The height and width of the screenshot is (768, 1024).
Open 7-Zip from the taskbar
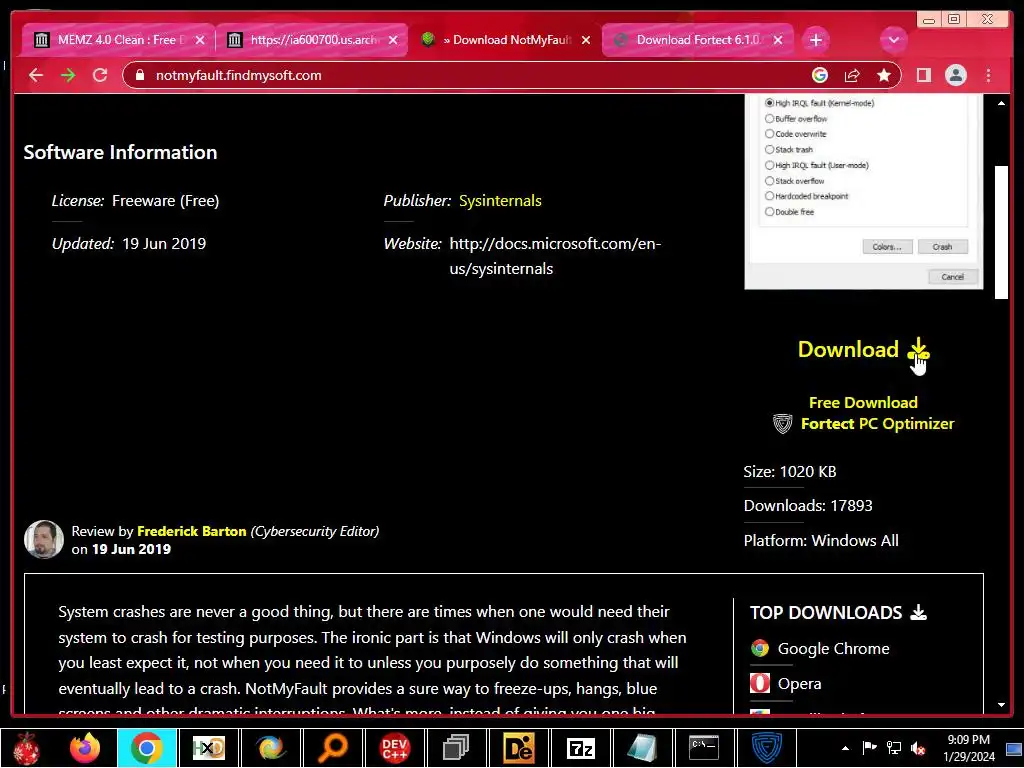[580, 748]
